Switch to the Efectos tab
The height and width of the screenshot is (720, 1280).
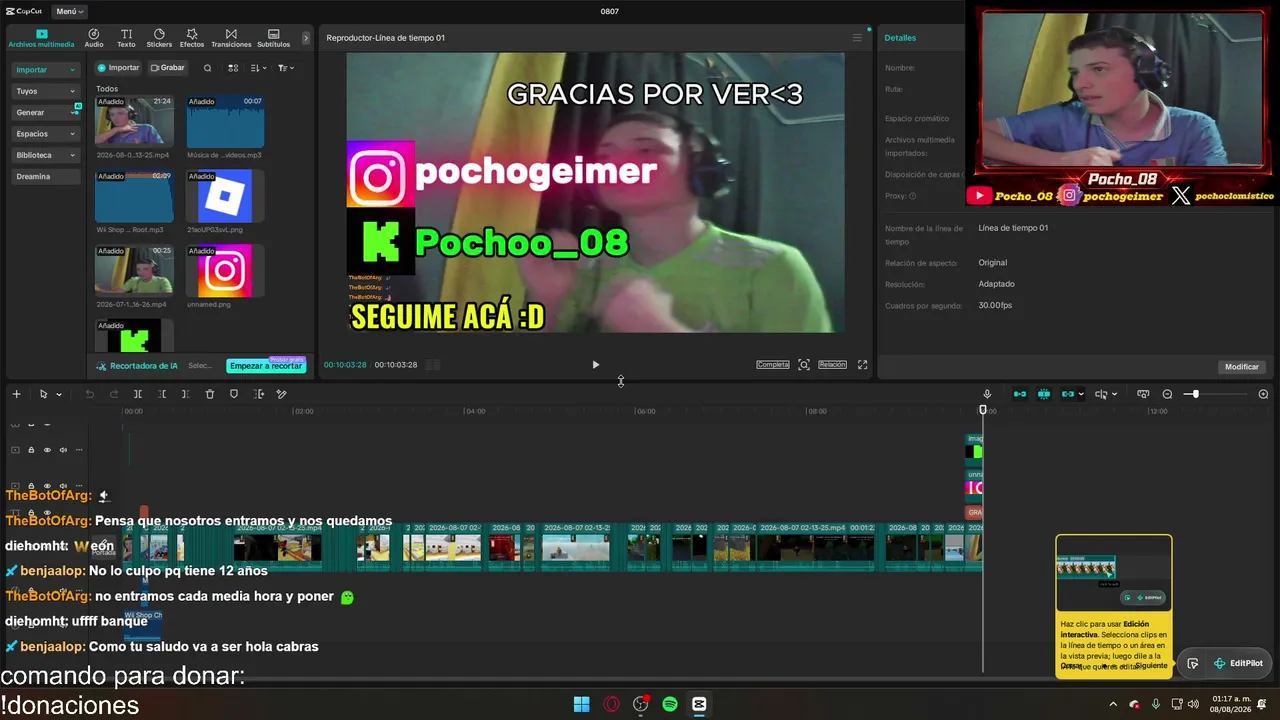pos(192,38)
